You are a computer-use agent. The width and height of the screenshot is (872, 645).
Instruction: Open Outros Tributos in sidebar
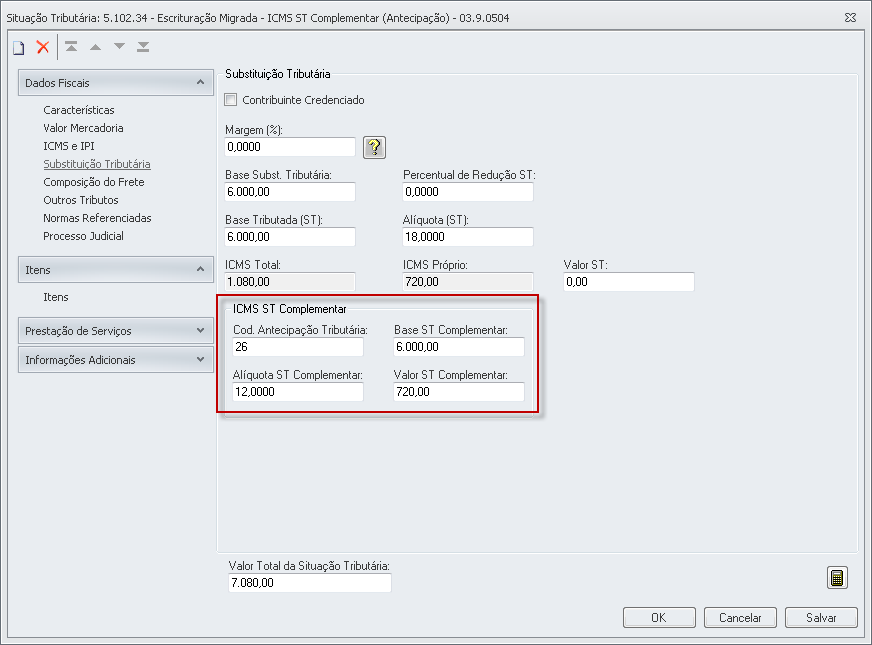(x=80, y=200)
